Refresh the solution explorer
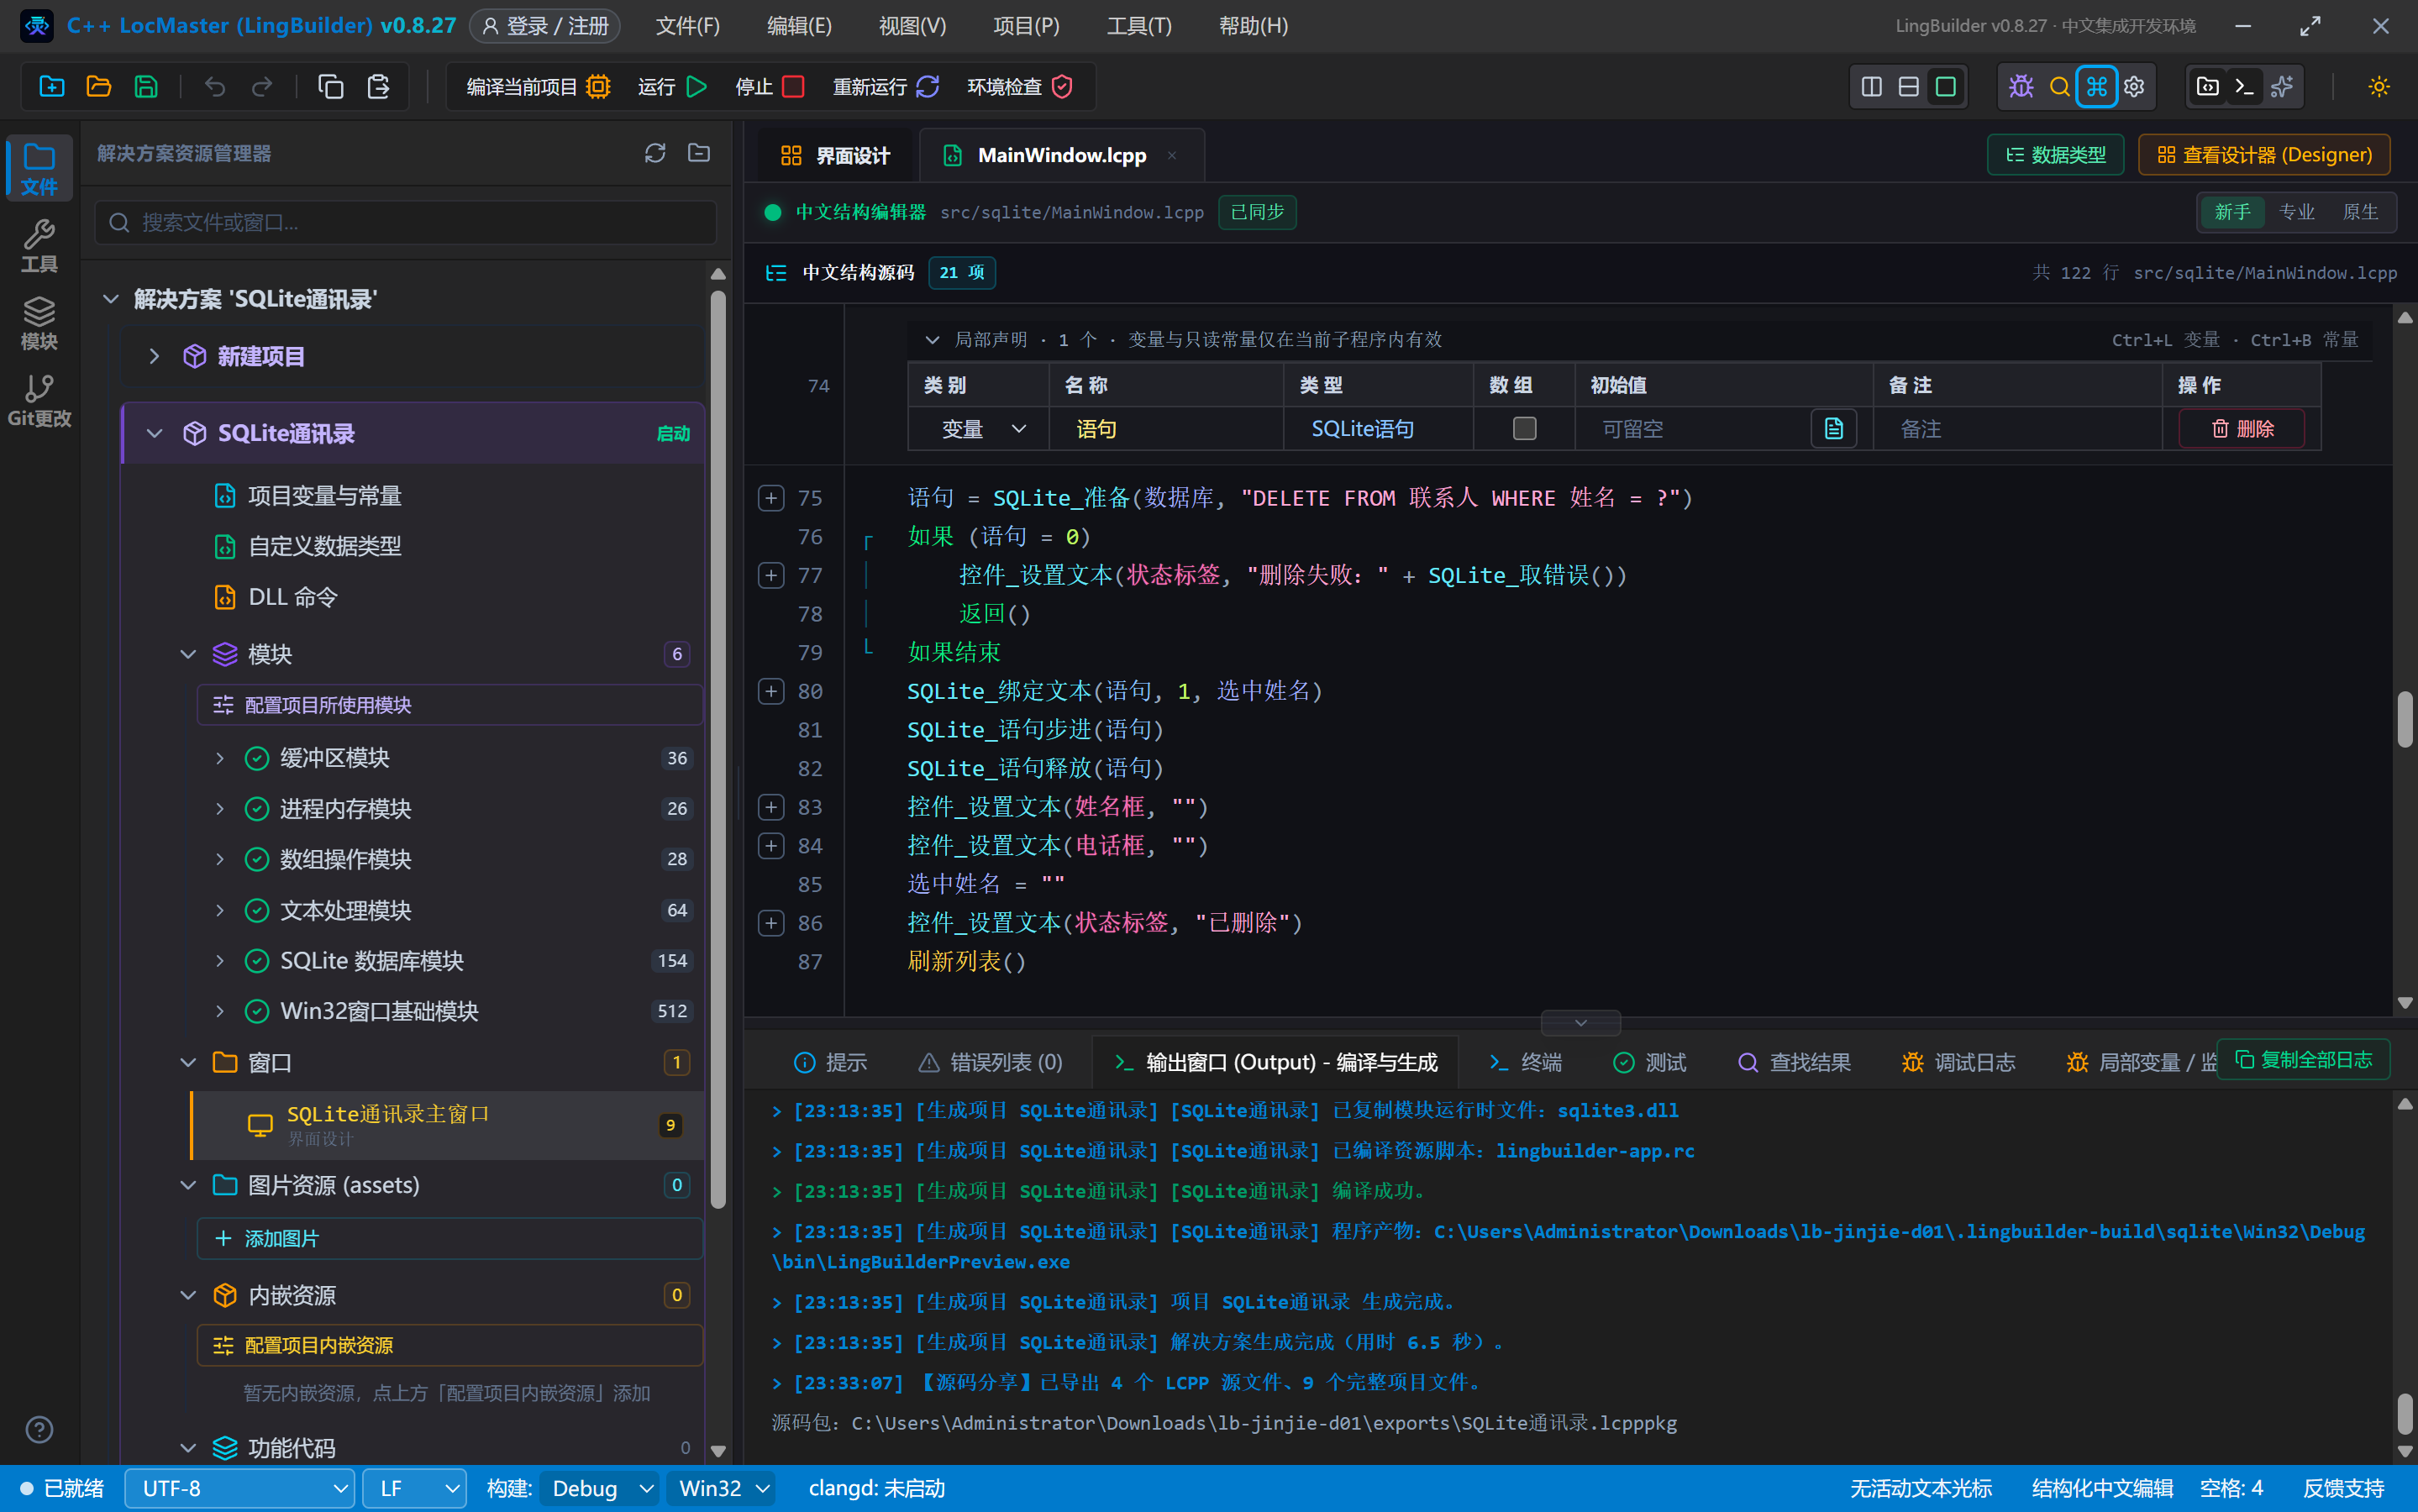Screen dimensions: 2418x1512 click(x=655, y=153)
